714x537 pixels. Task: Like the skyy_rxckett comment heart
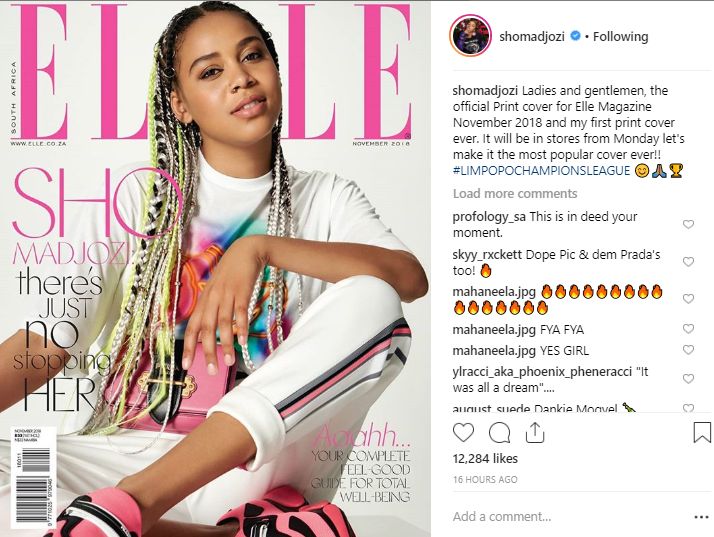click(x=688, y=261)
